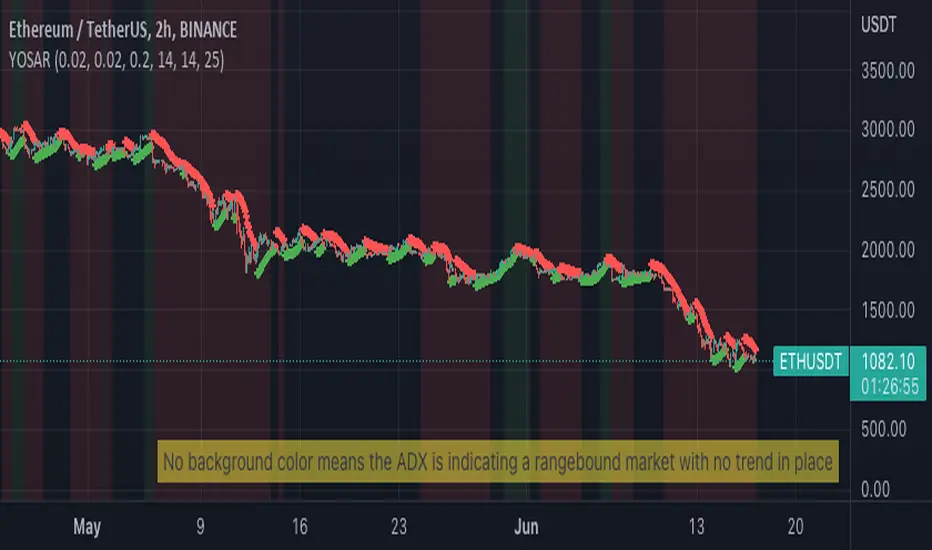Click the 16 date axis label
The height and width of the screenshot is (550, 932).
click(x=300, y=527)
